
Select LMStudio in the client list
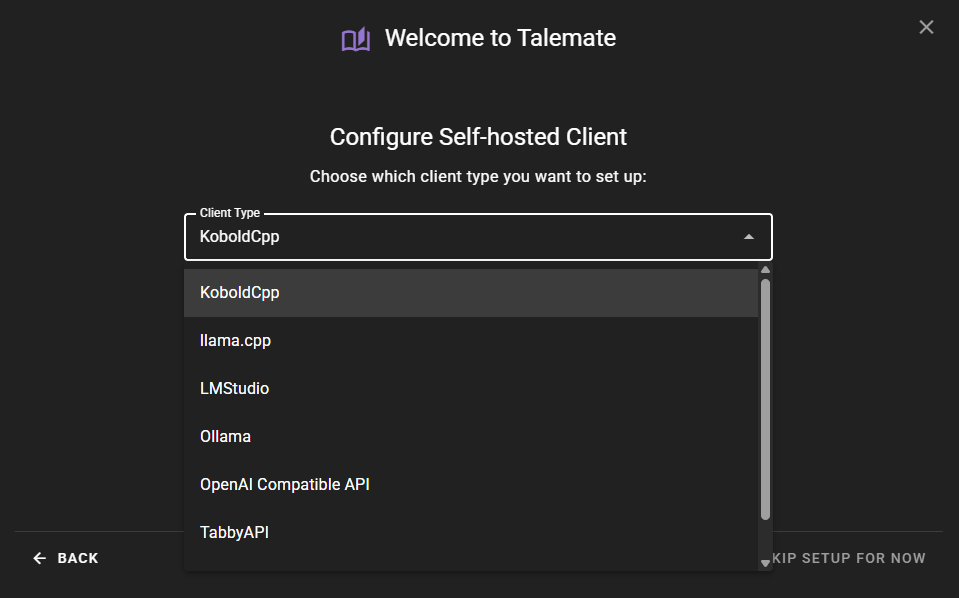tap(235, 389)
